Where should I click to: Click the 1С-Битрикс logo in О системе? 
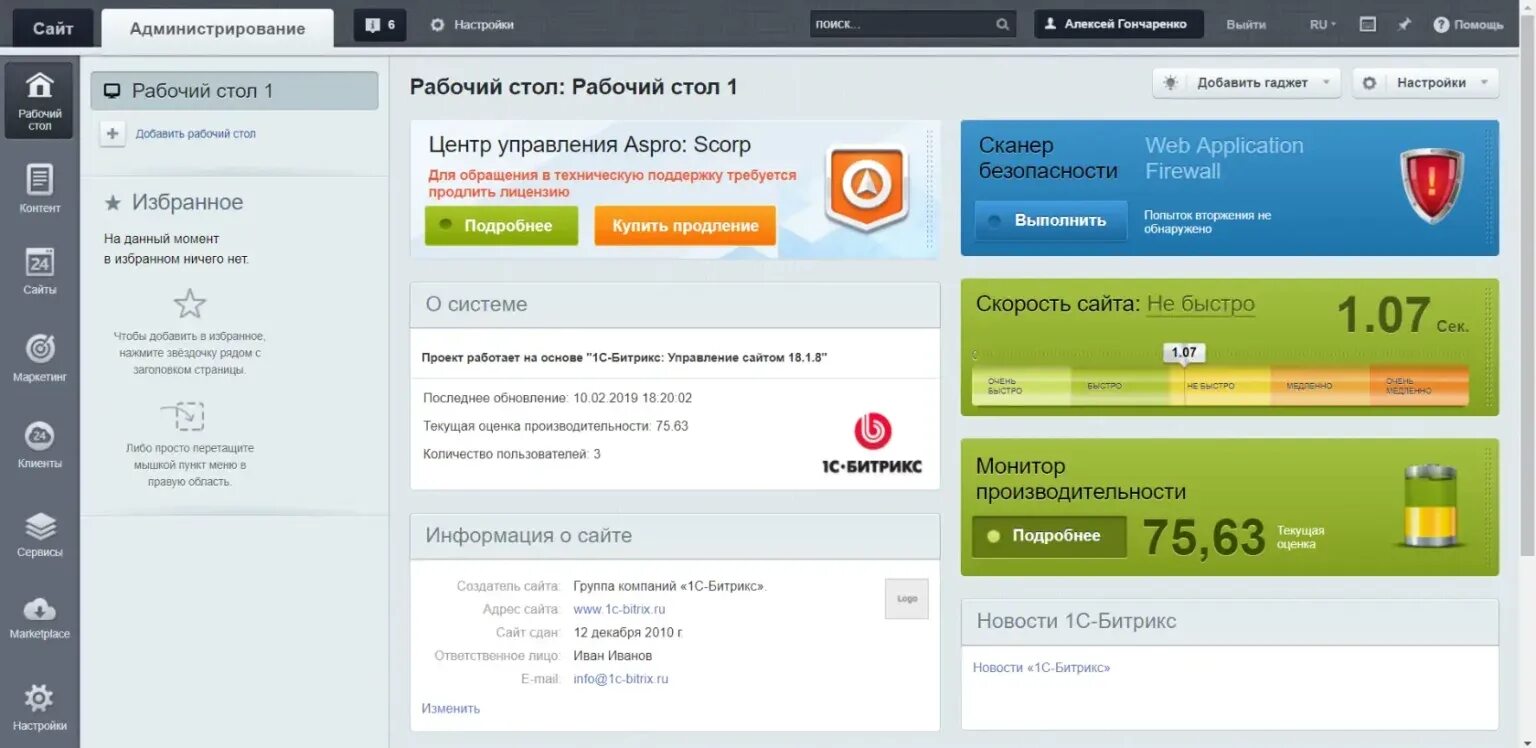click(872, 444)
